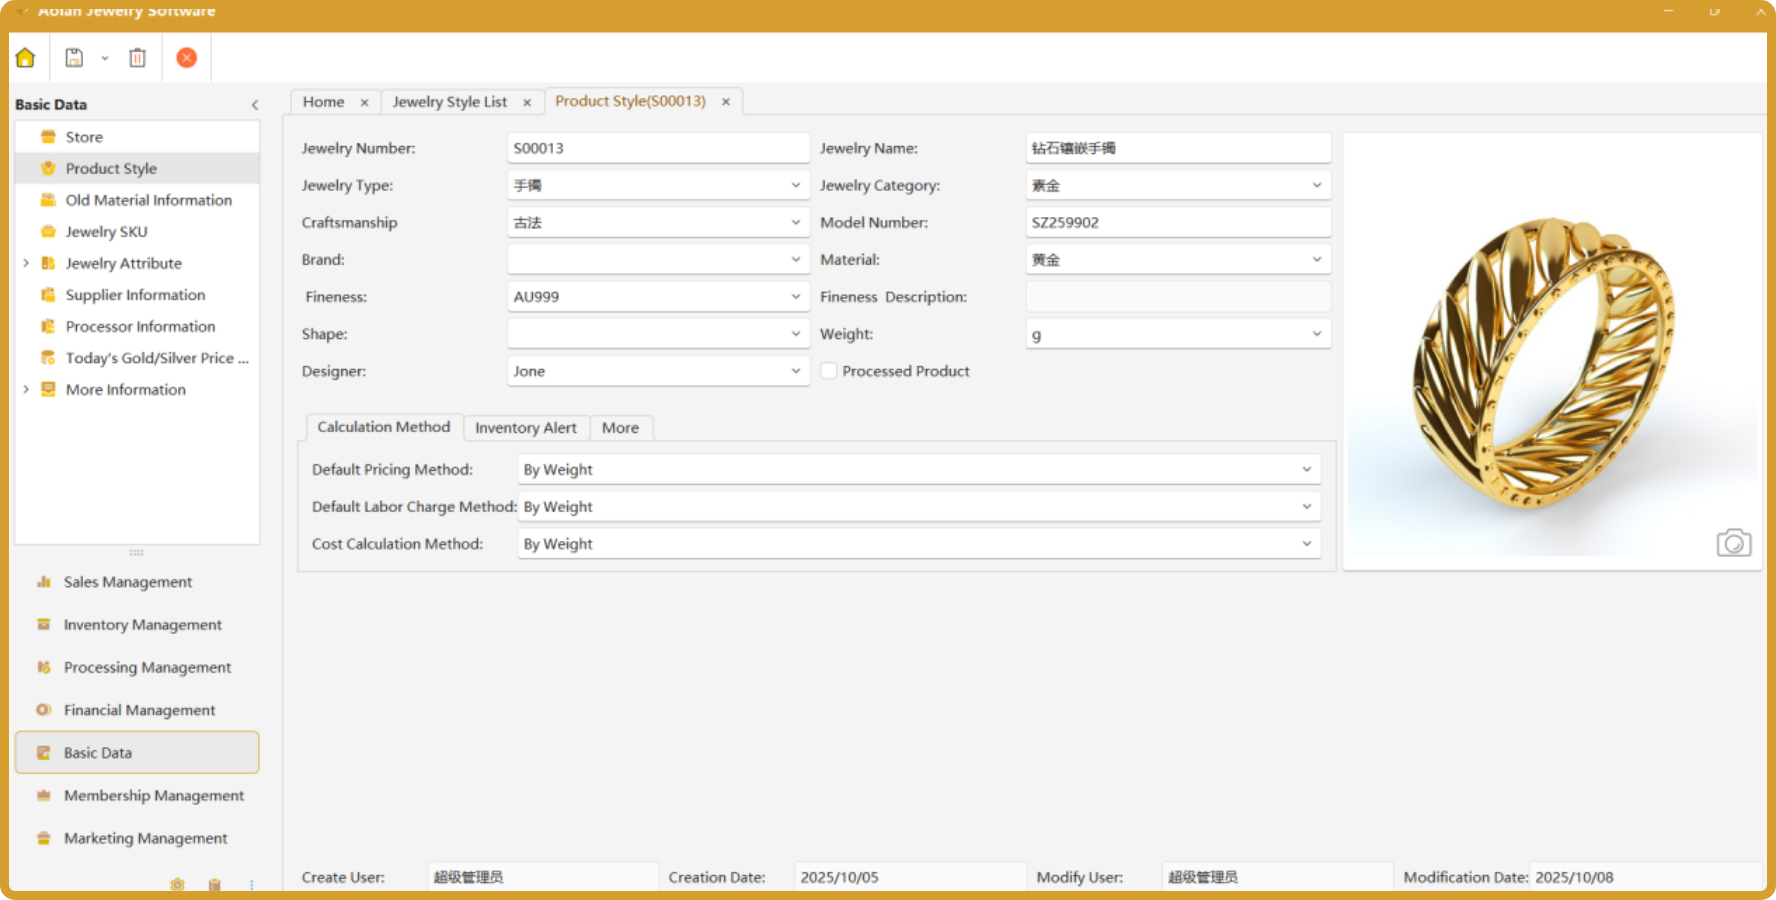Open Marketing Management module
This screenshot has width=1776, height=900.
(145, 839)
